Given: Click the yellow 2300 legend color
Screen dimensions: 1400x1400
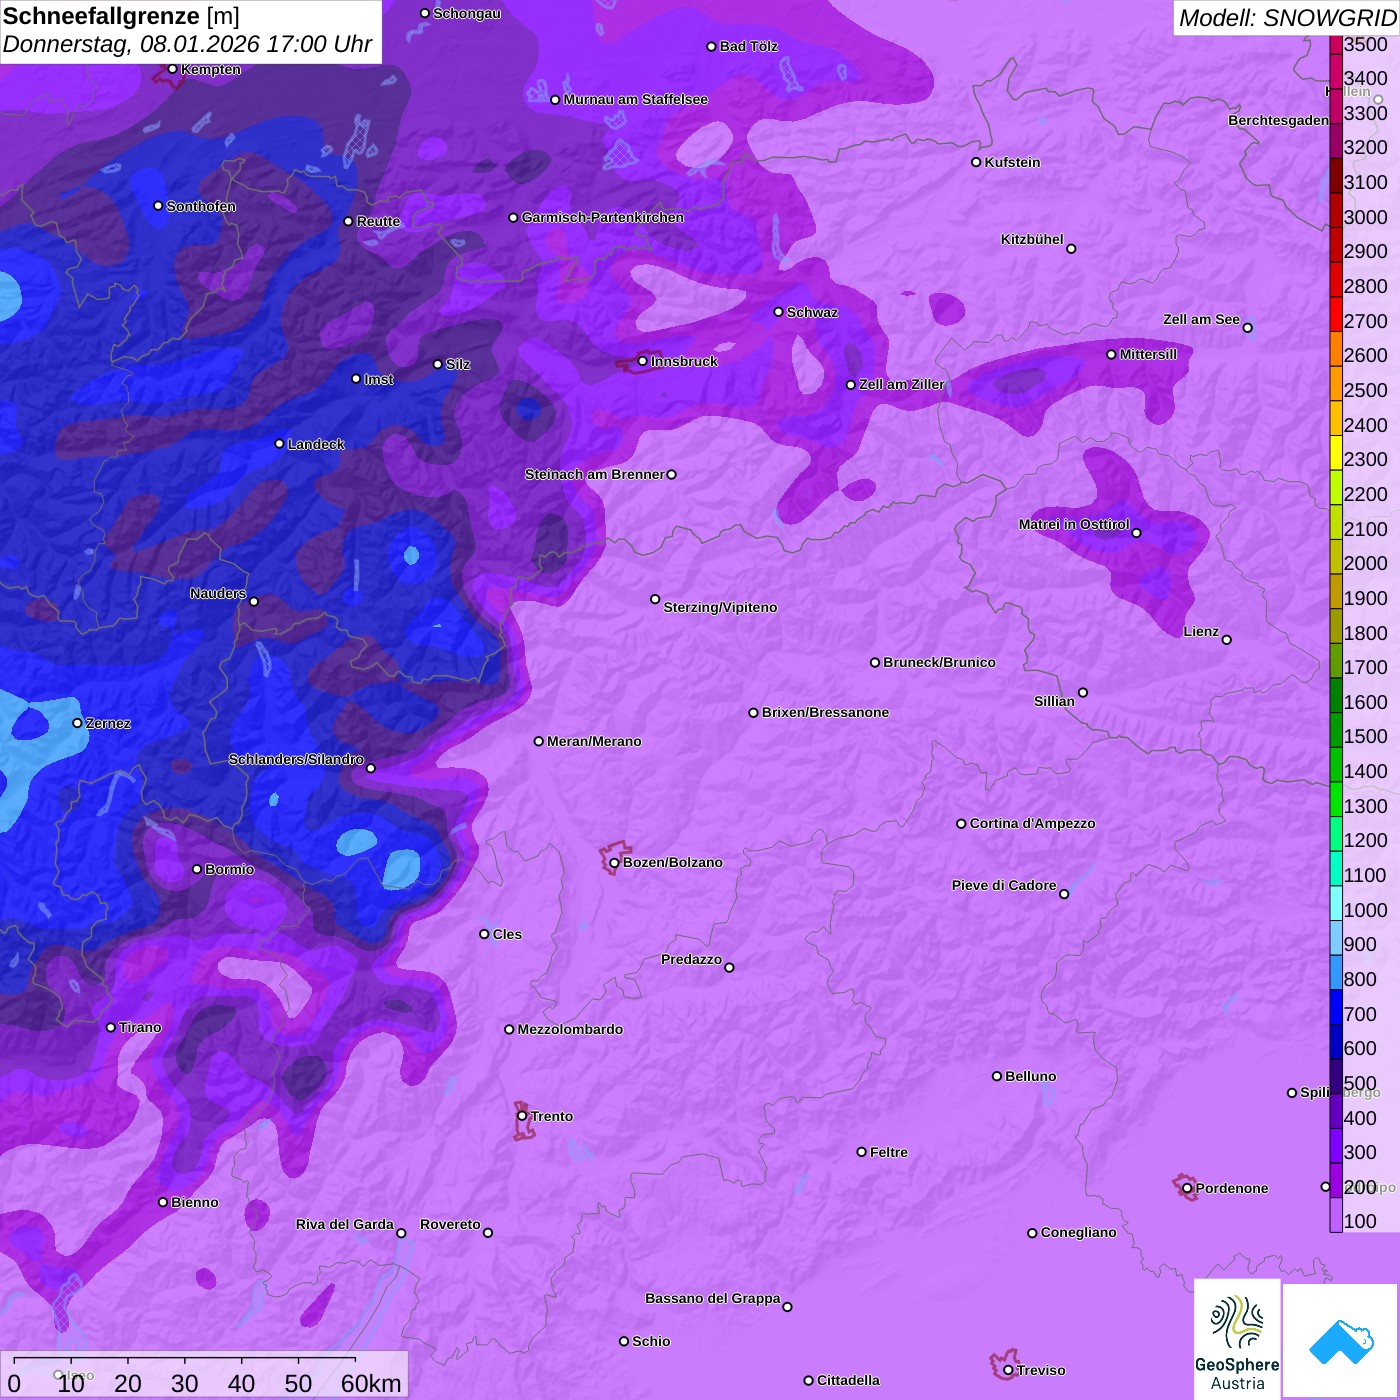Looking at the screenshot, I should [1336, 452].
